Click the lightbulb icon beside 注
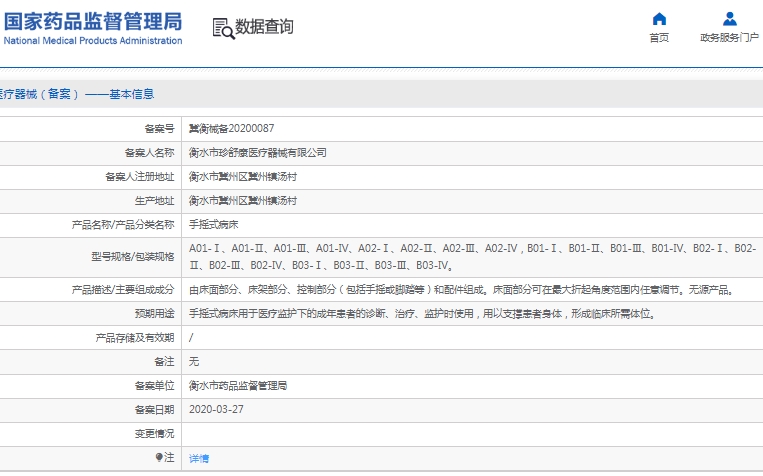 pyautogui.click(x=159, y=457)
